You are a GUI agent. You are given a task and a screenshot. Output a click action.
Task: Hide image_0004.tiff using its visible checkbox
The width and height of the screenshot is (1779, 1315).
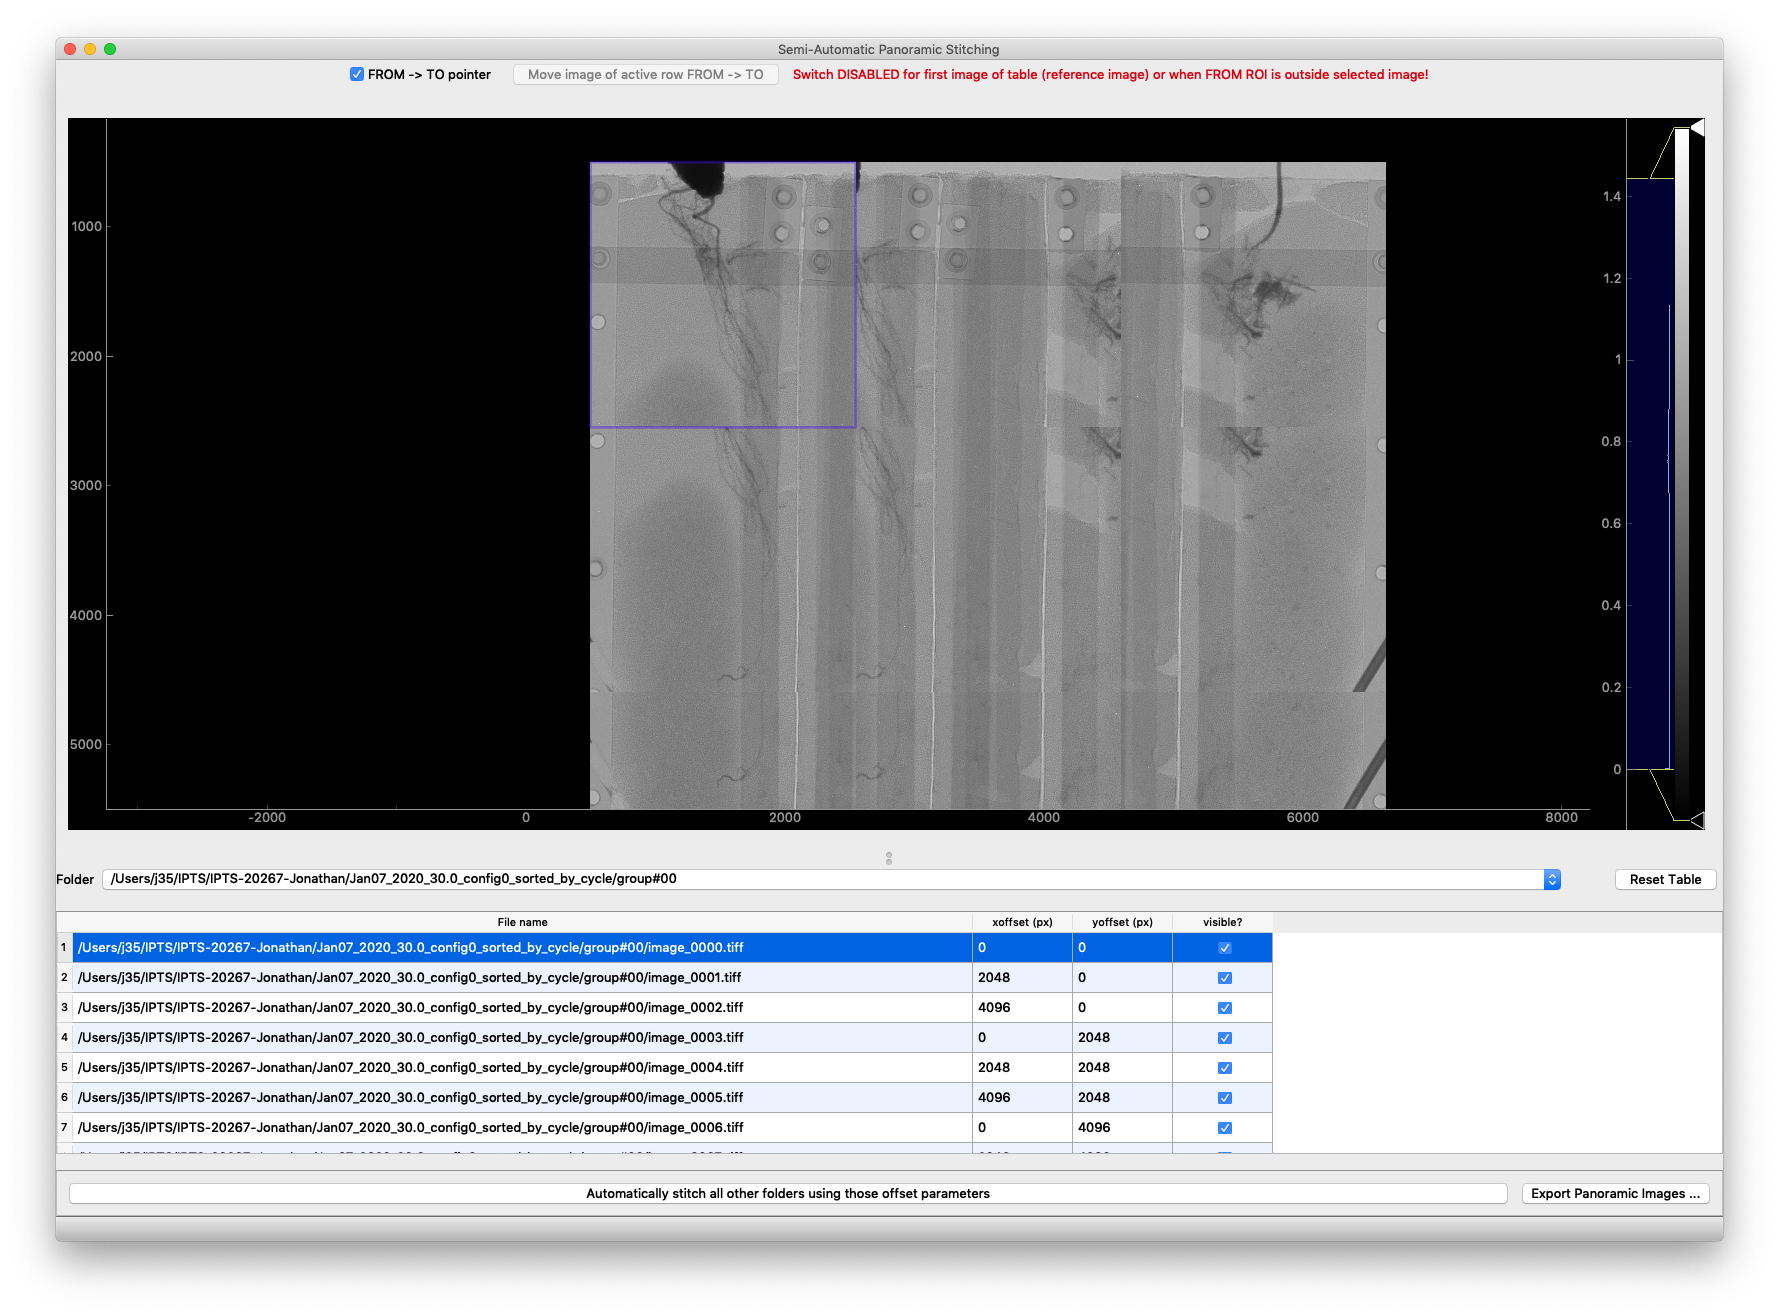pyautogui.click(x=1225, y=1068)
